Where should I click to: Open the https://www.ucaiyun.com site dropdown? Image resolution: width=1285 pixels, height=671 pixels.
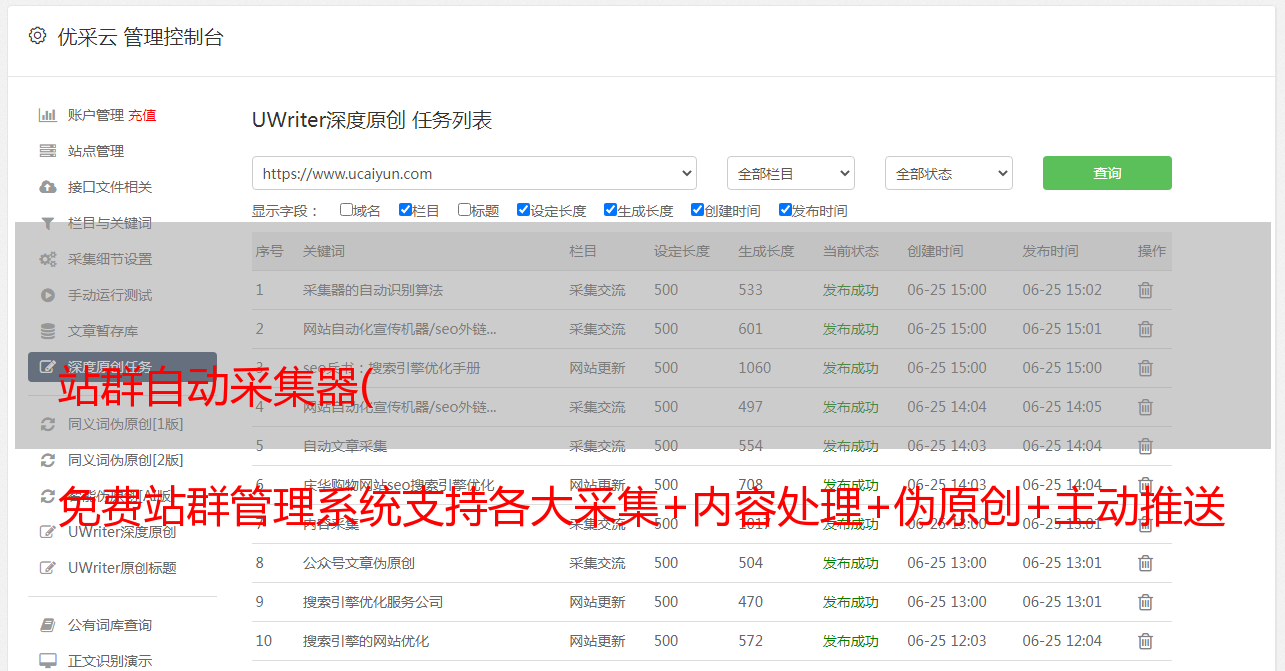point(474,173)
